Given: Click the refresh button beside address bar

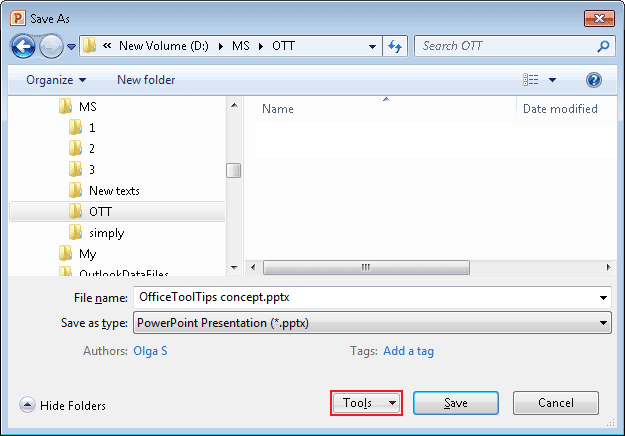Looking at the screenshot, I should coord(395,46).
